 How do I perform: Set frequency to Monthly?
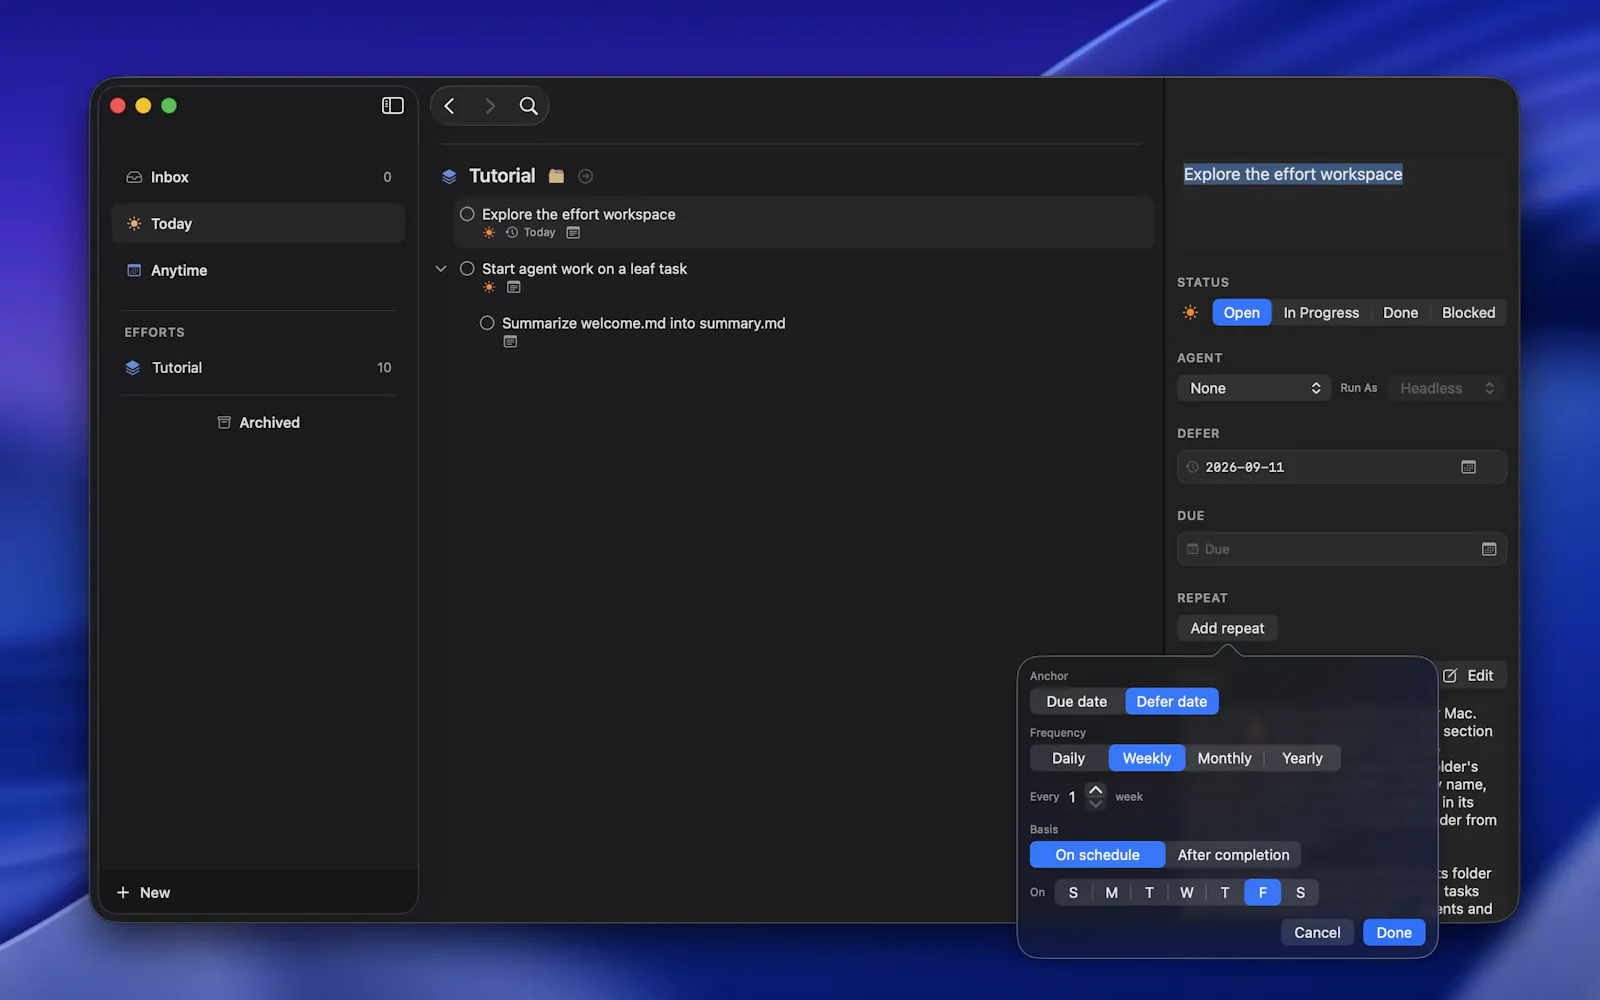pyautogui.click(x=1224, y=759)
